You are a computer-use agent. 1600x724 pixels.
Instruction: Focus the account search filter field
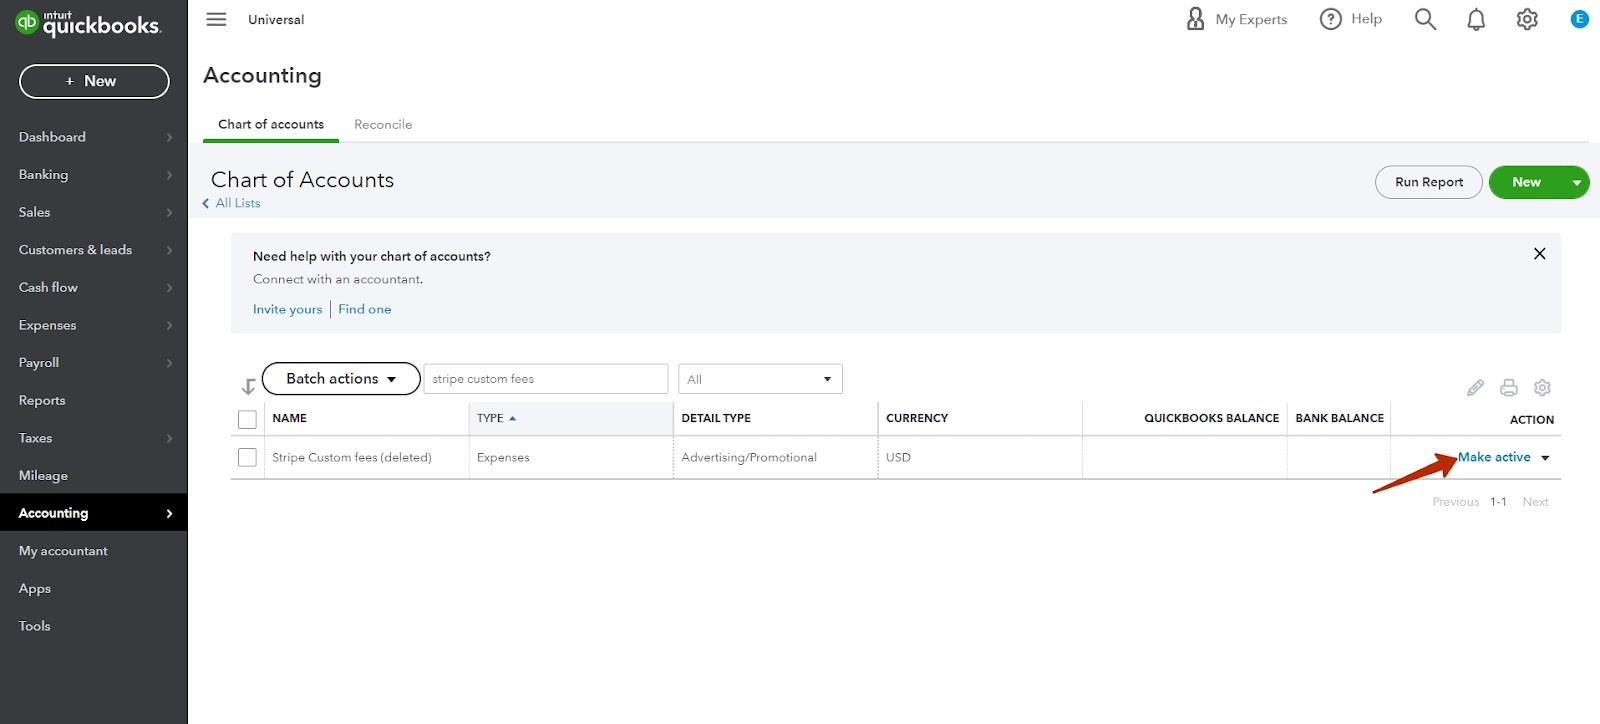pyautogui.click(x=546, y=379)
